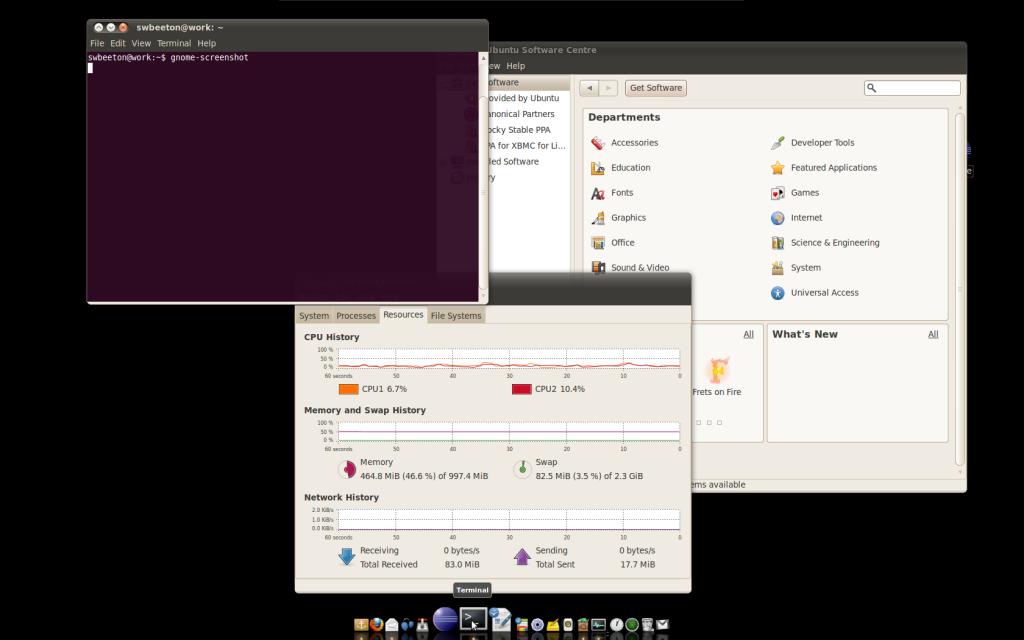The image size is (1024, 640).
Task: Launch the Eclipse sphere icon in dock
Action: pyautogui.click(x=445, y=619)
